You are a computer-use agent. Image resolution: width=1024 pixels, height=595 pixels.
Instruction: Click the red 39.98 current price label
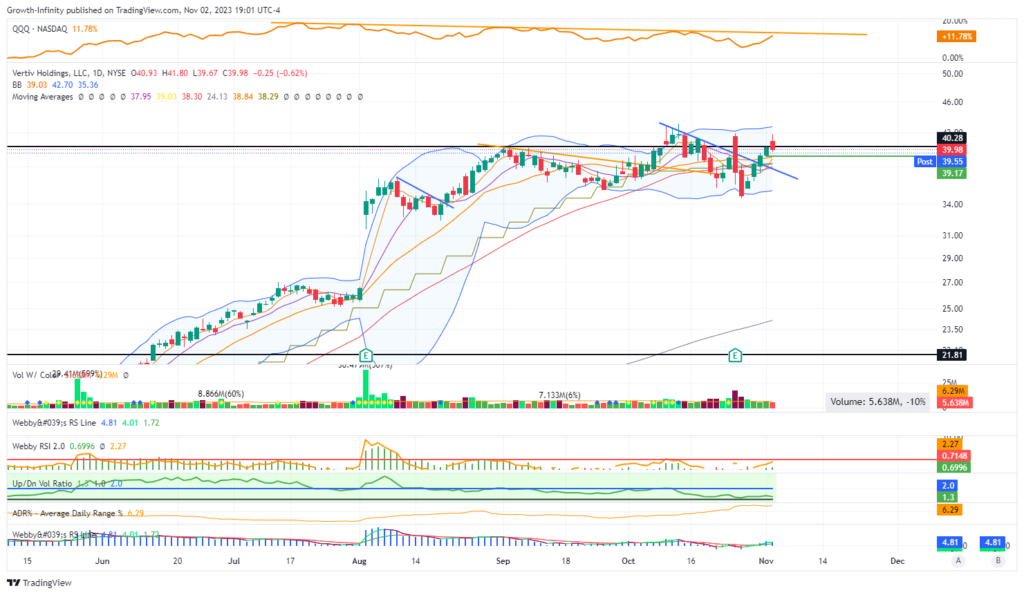coord(955,149)
